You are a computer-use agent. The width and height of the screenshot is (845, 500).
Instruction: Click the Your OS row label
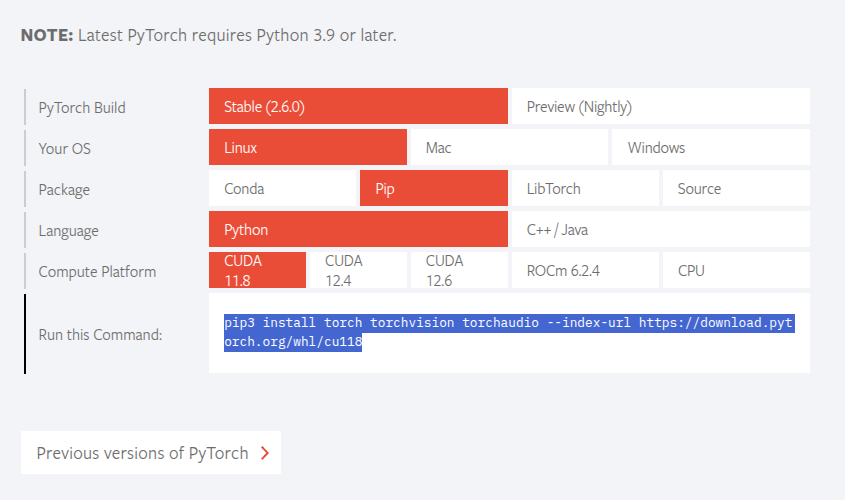point(65,149)
